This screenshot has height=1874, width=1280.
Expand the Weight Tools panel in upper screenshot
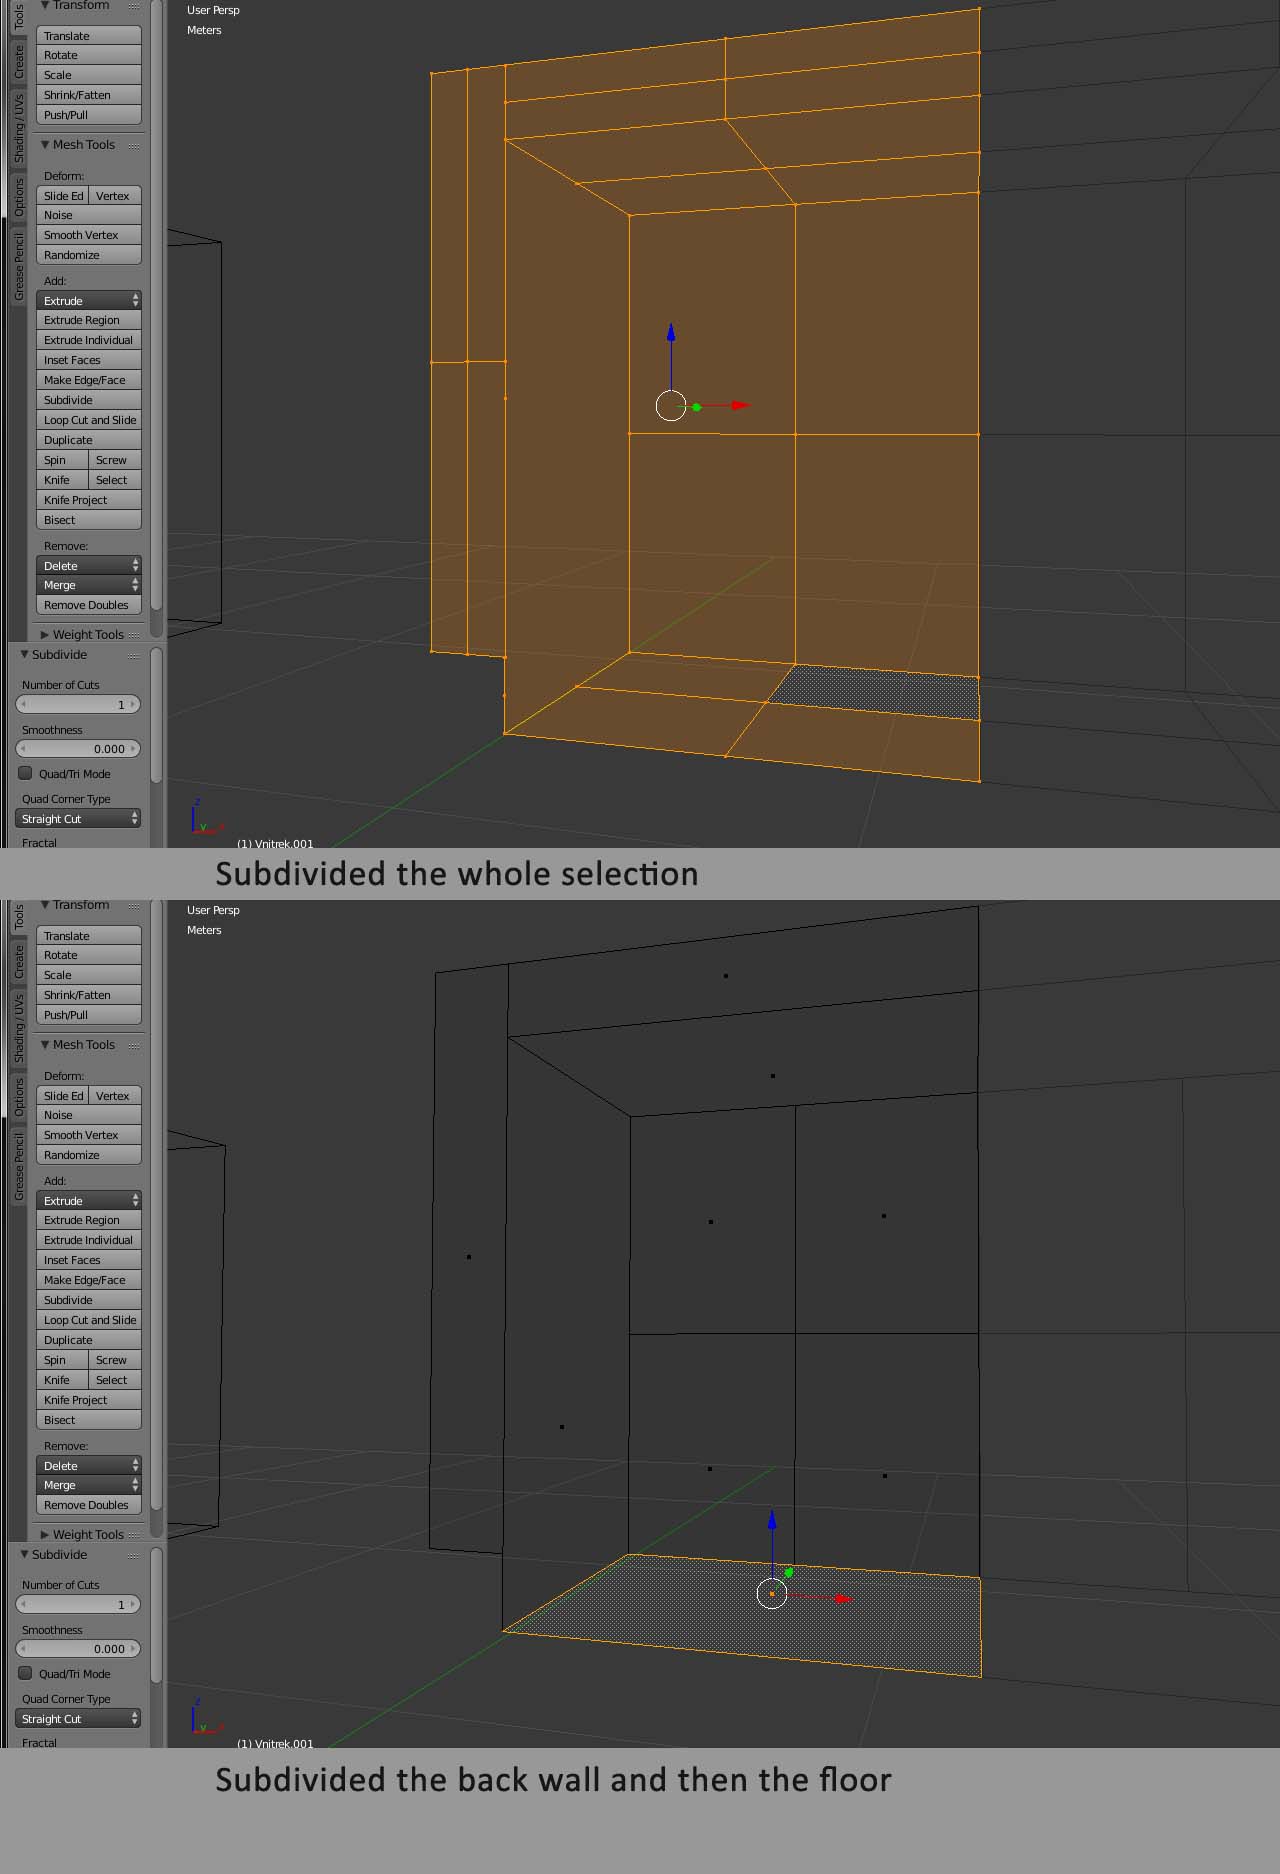[x=45, y=635]
